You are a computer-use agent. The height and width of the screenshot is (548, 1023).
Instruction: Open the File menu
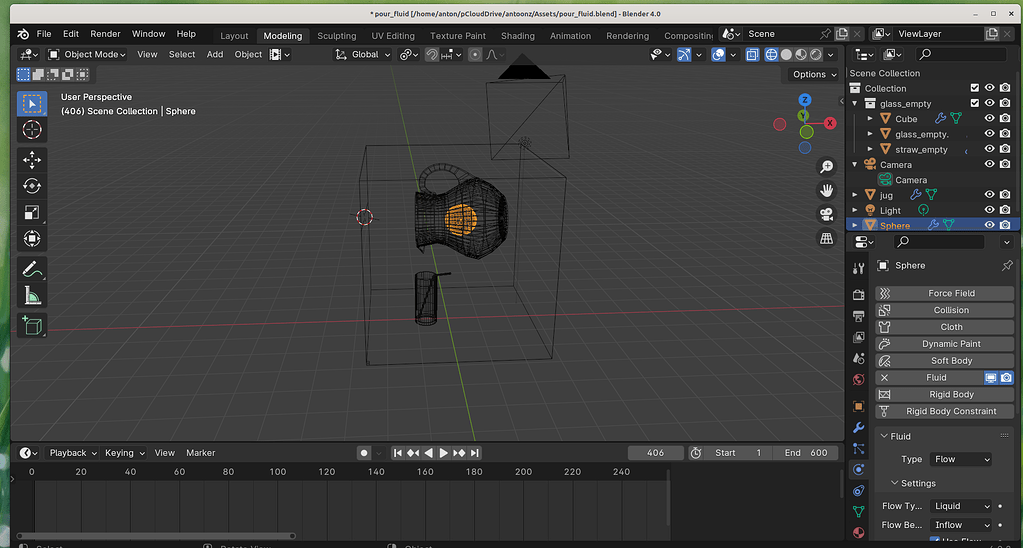44,34
